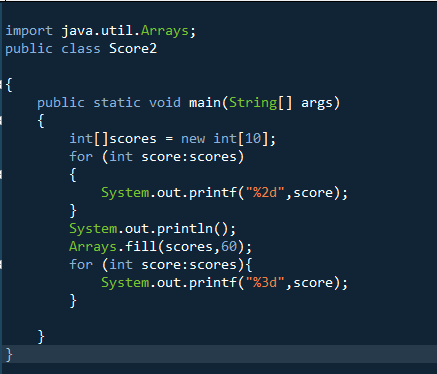Click 'System' in the "%3d" printf line

click(125, 283)
